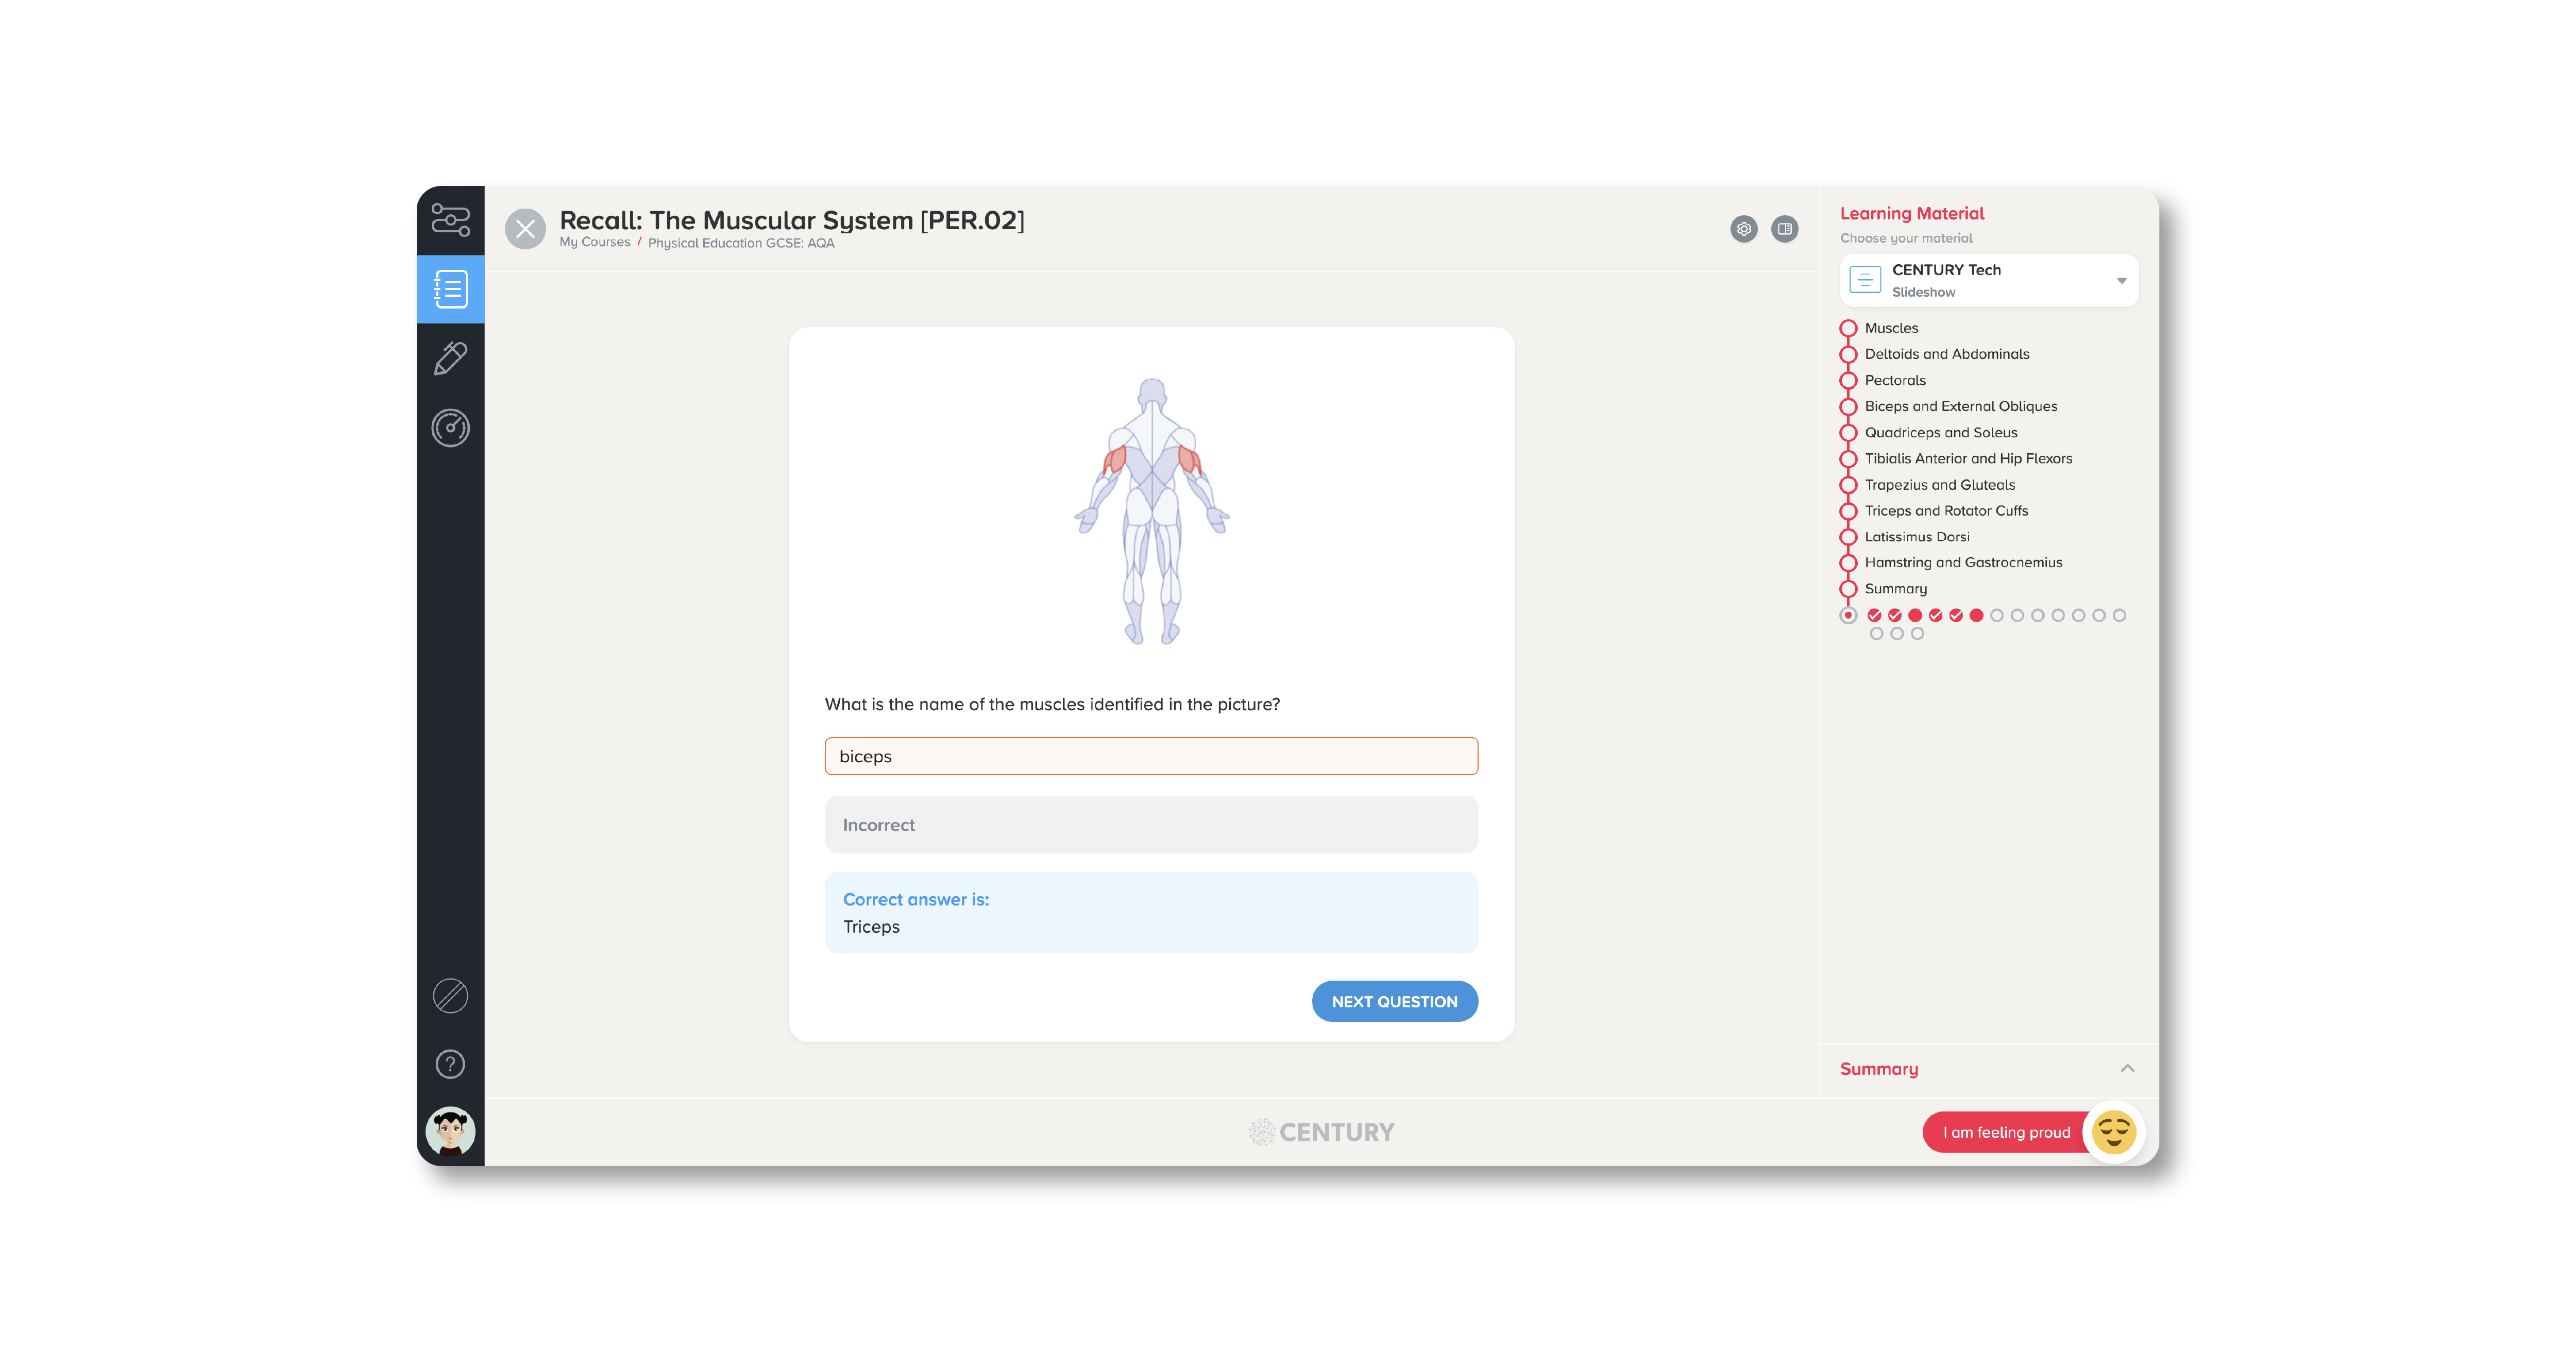Image resolution: width=2576 pixels, height=1352 pixels.
Task: Open the settings gear icon in header
Action: (1744, 229)
